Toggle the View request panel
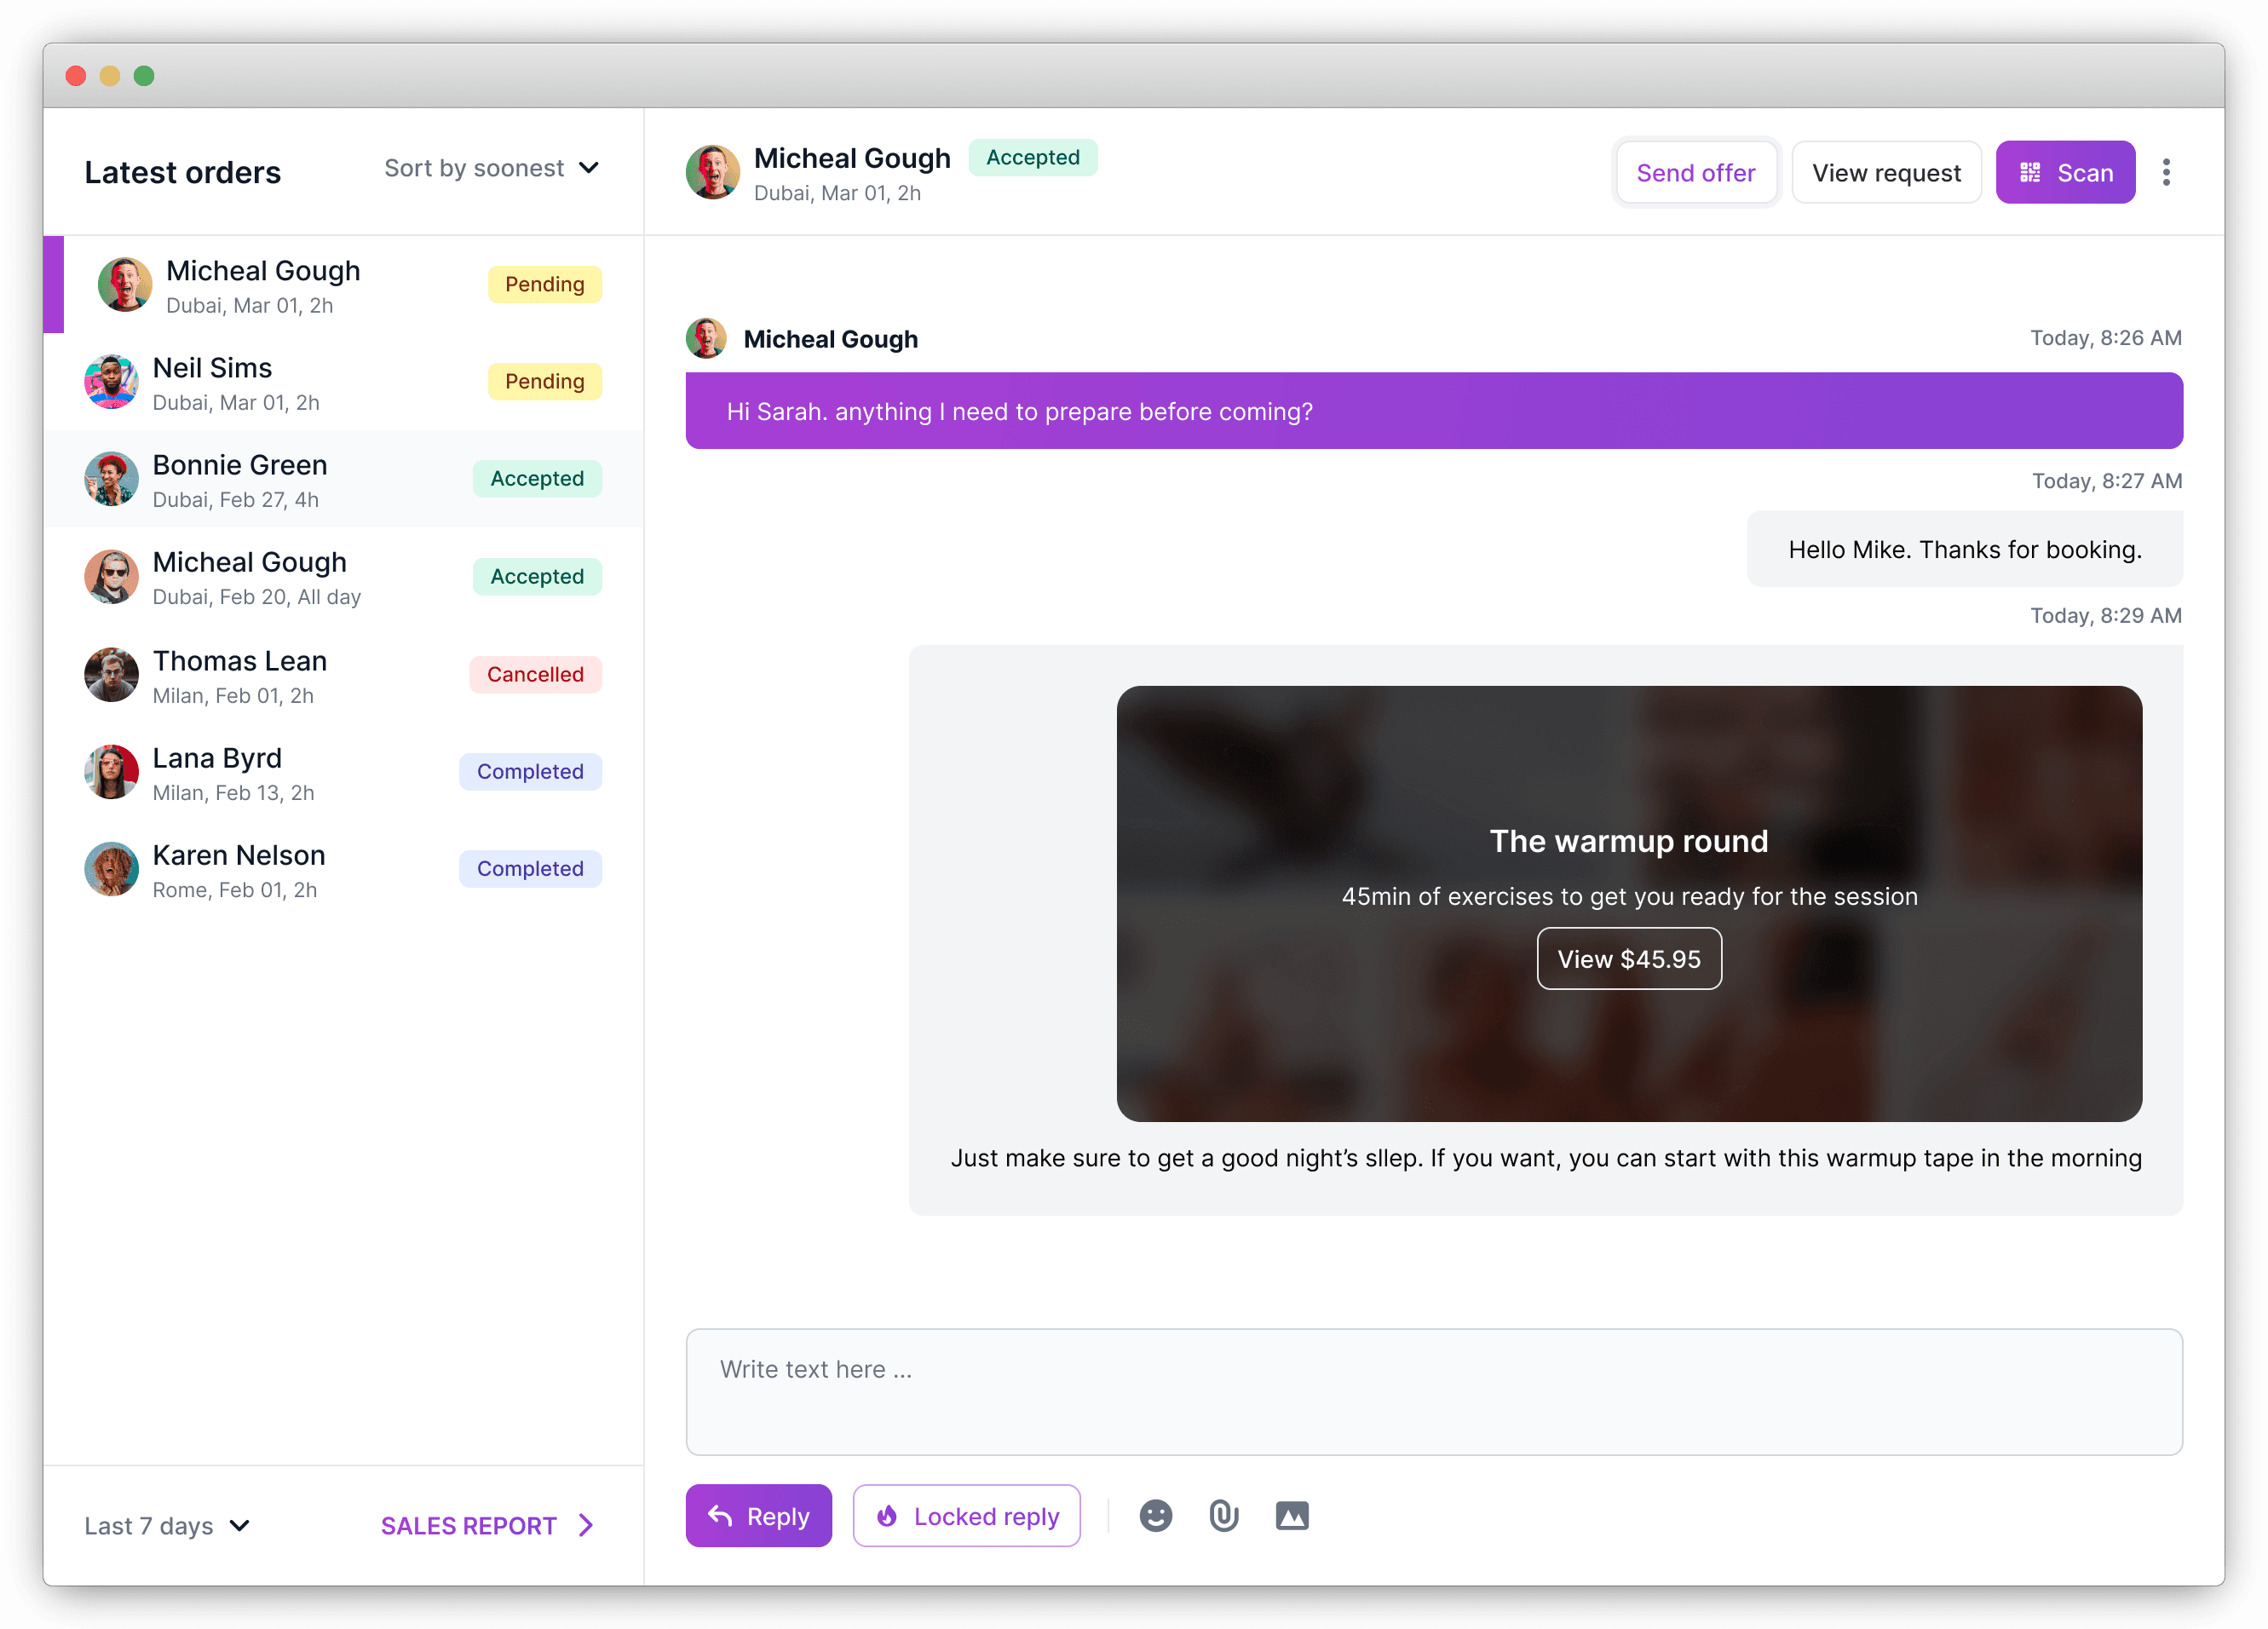The width and height of the screenshot is (2268, 1629). (x=1886, y=173)
